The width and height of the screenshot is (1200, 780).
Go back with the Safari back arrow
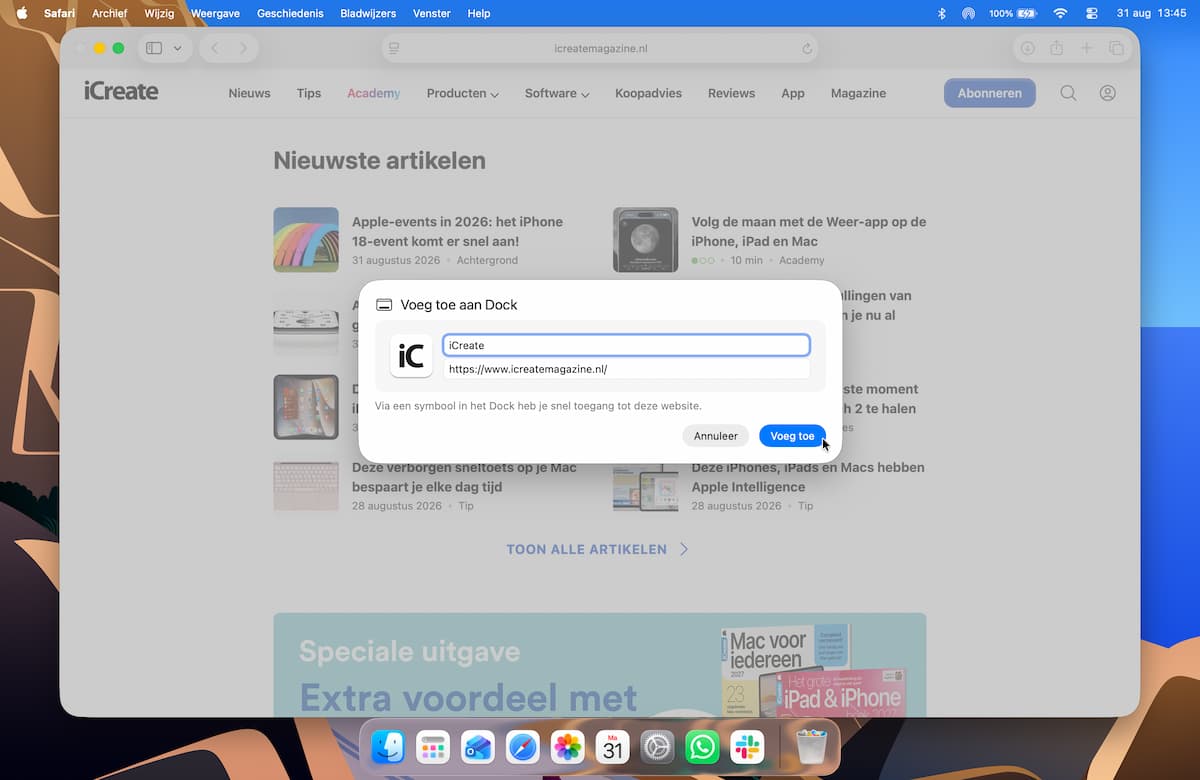[215, 48]
